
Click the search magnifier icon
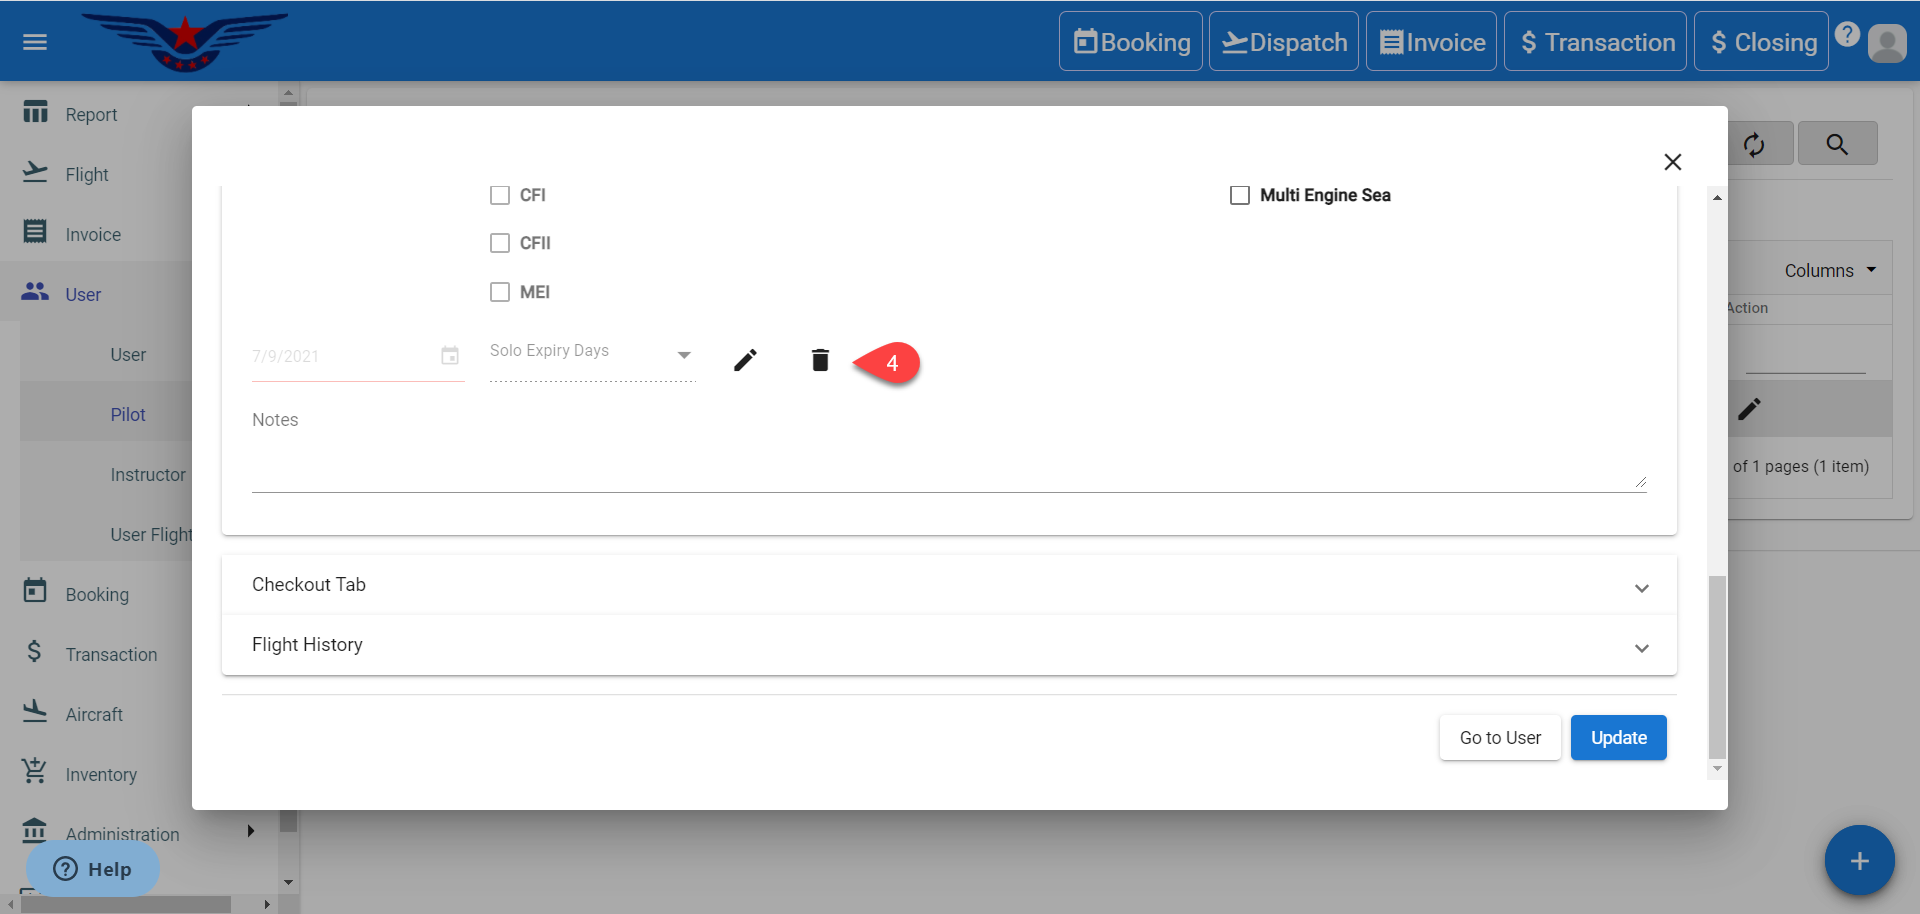(x=1837, y=144)
